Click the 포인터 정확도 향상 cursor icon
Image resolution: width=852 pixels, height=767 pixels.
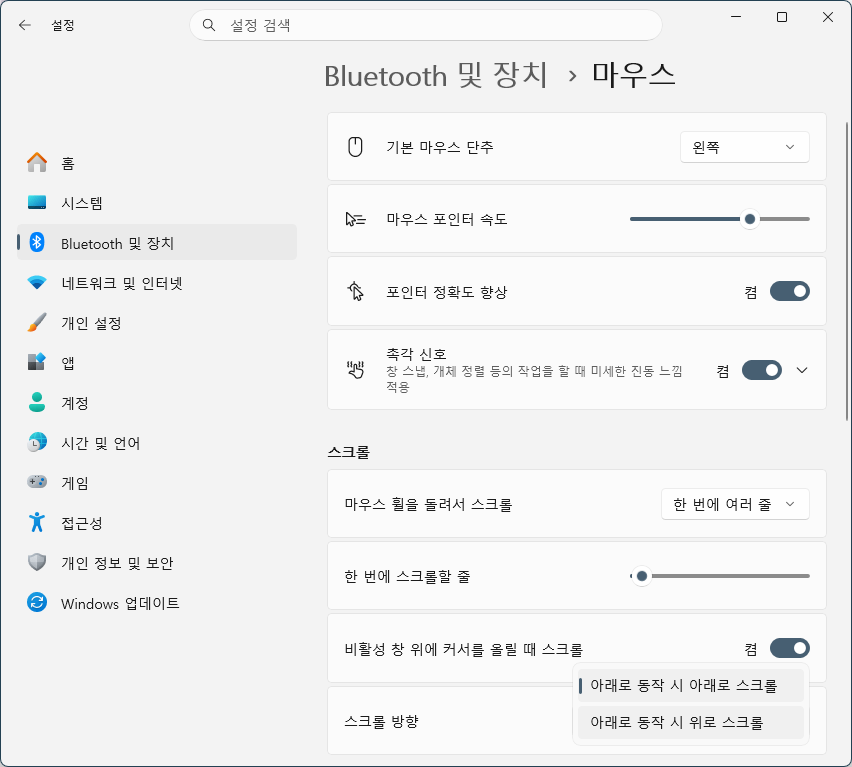coord(355,291)
